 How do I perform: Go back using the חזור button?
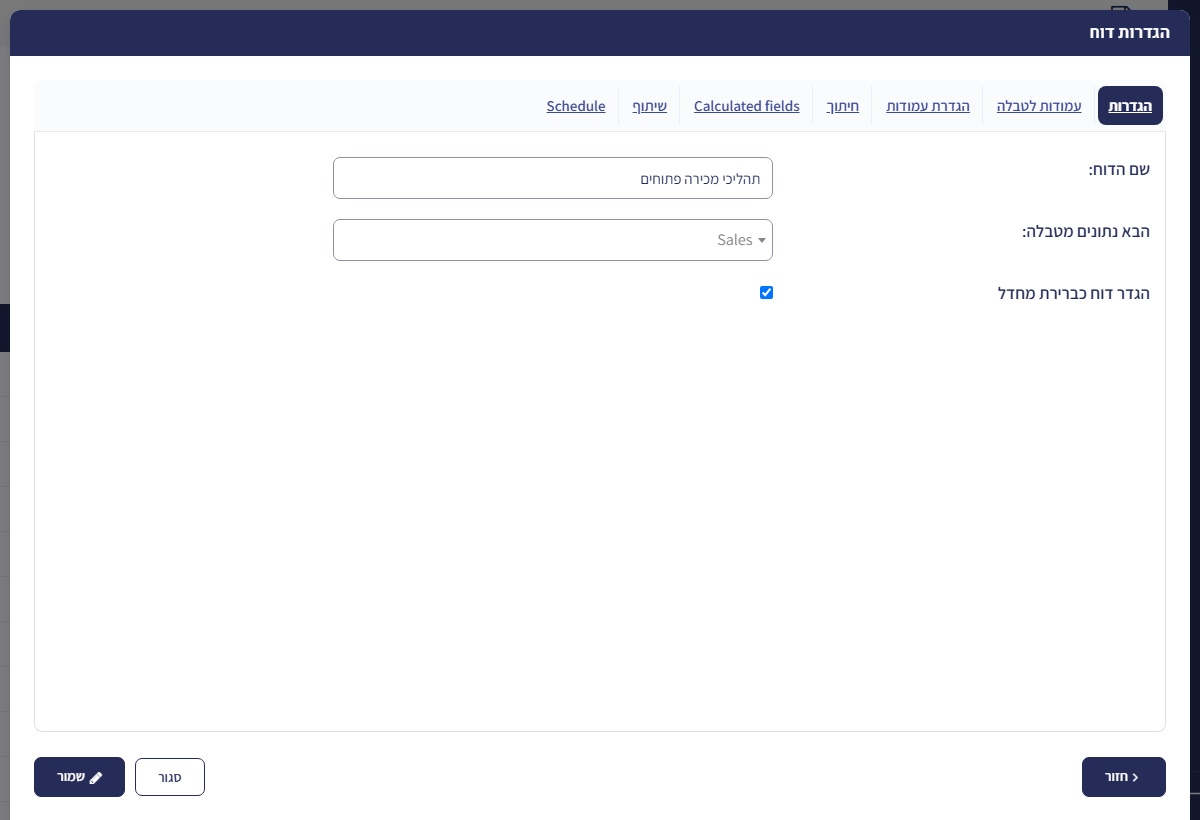tap(1123, 777)
